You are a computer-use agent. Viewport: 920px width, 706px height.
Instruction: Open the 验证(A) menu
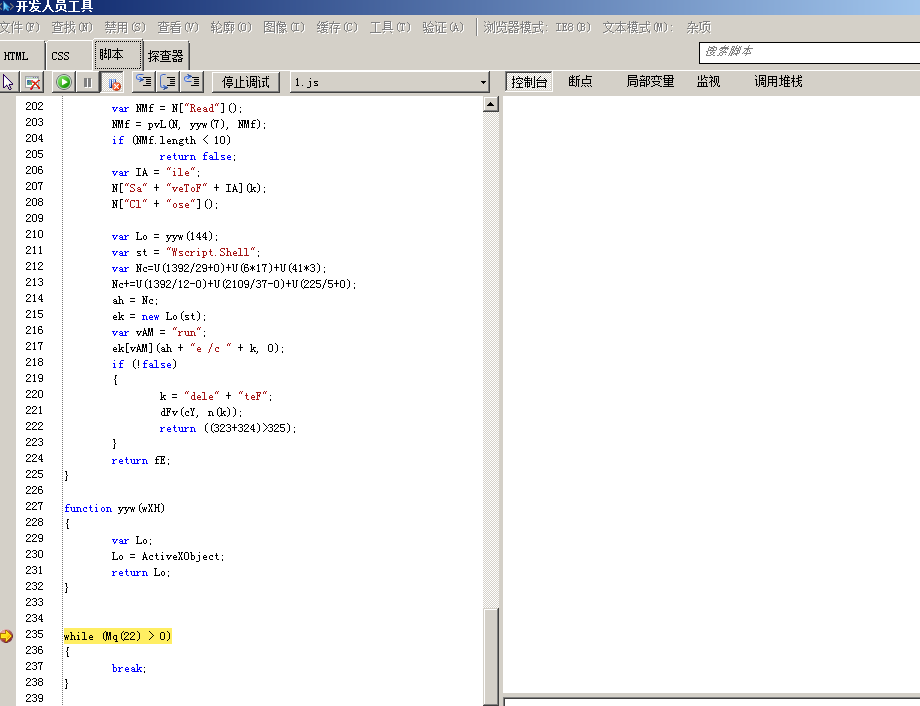tap(443, 28)
